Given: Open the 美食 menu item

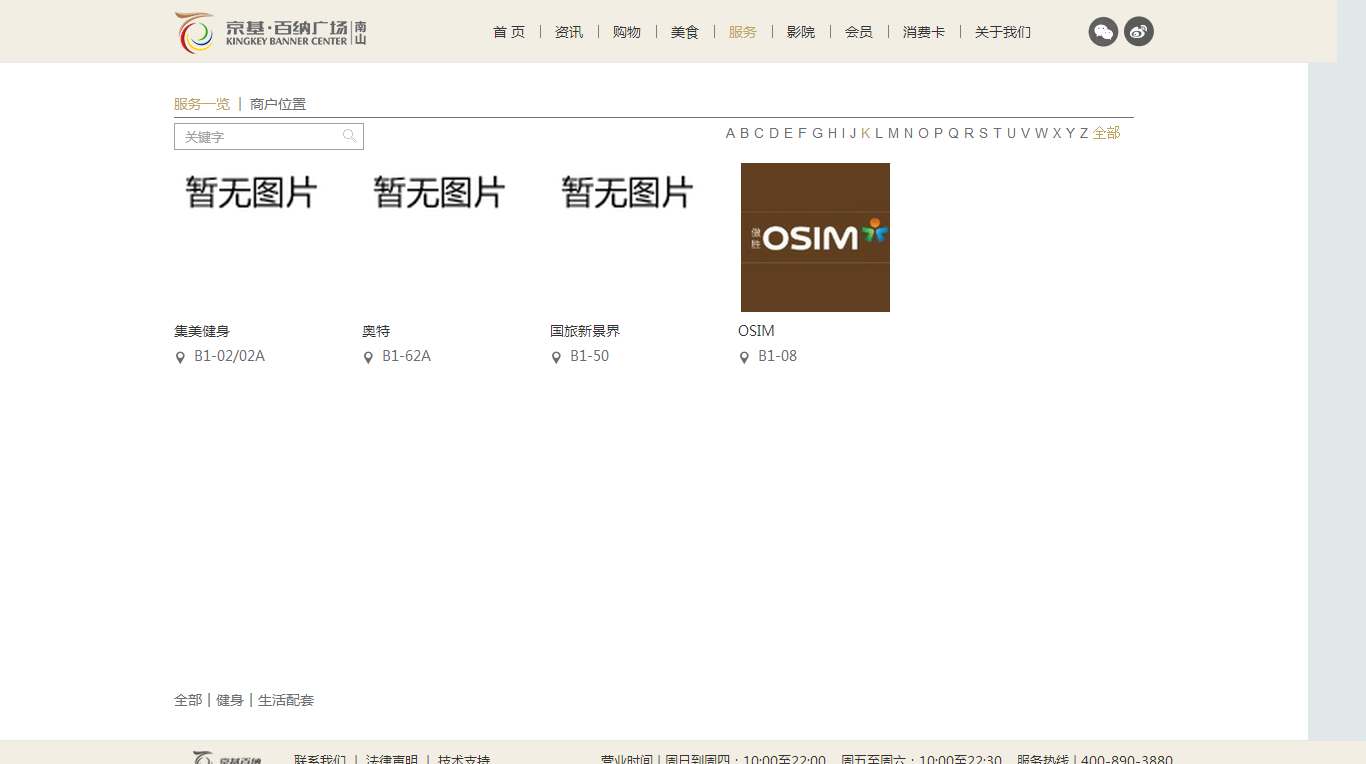Looking at the screenshot, I should pyautogui.click(x=686, y=31).
